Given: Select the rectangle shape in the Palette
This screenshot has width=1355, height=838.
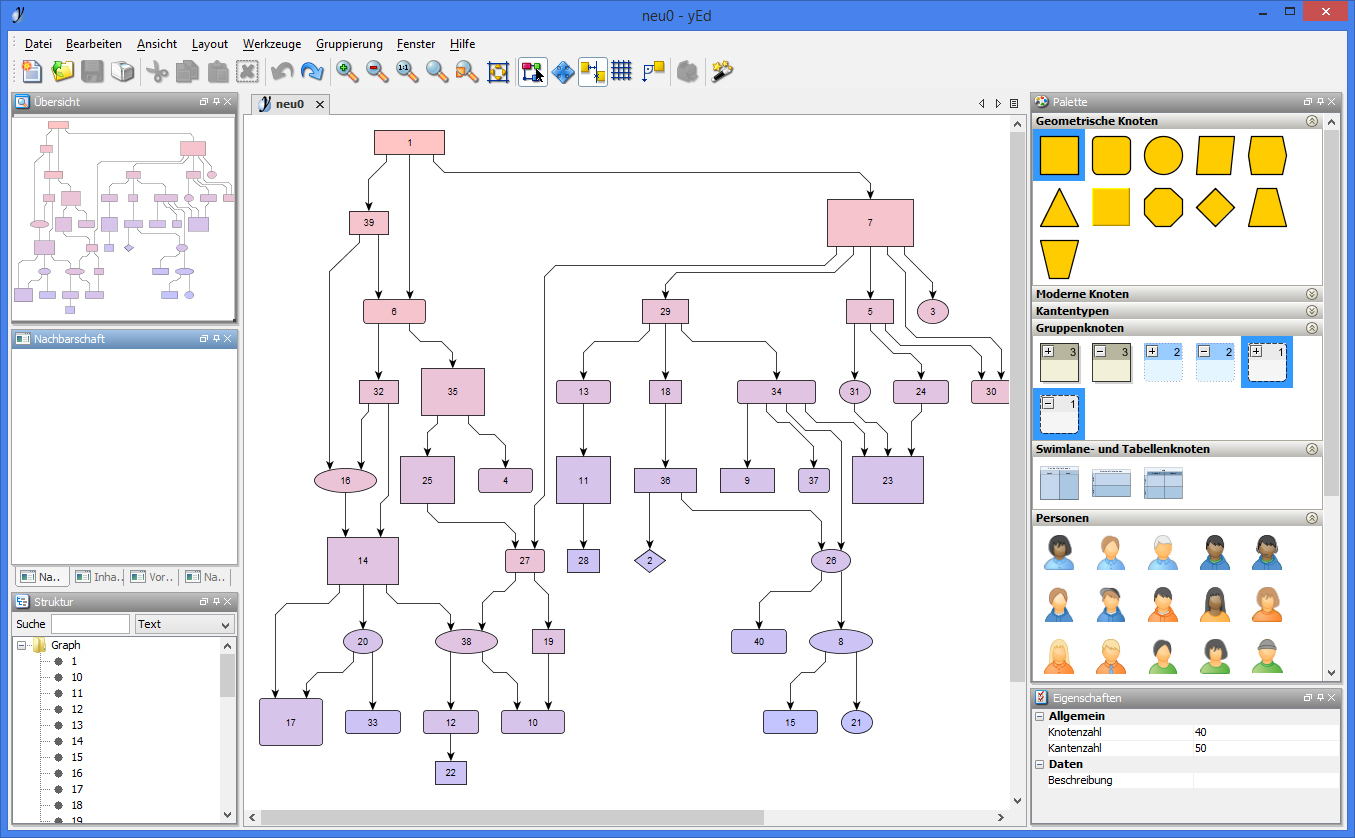Looking at the screenshot, I should [1059, 156].
